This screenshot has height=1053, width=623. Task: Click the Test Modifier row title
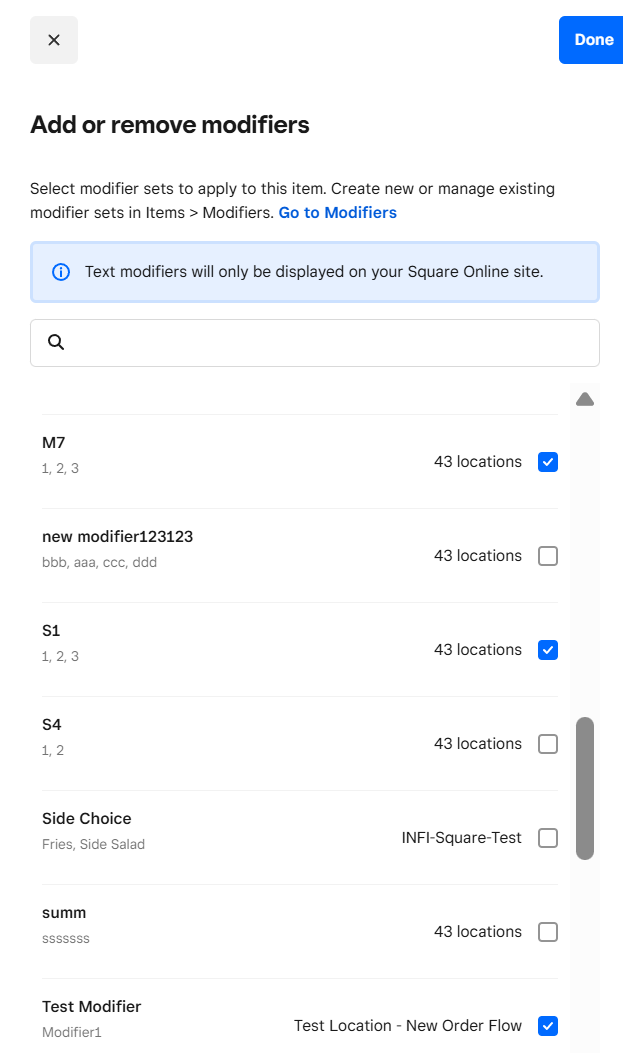92,1006
